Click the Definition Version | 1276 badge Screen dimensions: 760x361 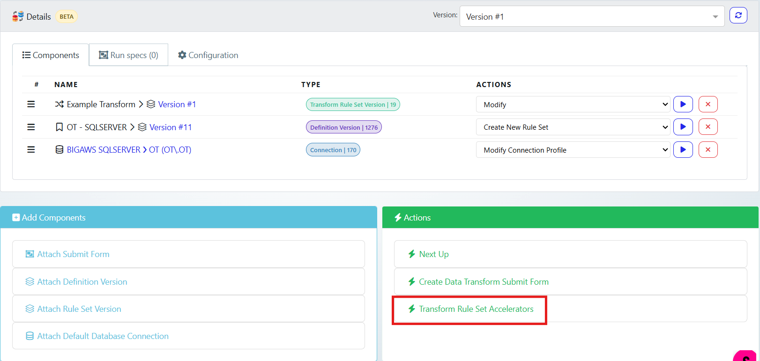point(344,127)
